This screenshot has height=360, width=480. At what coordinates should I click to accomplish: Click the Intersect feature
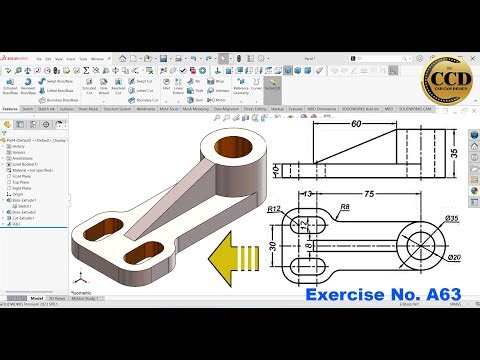pos(218,90)
